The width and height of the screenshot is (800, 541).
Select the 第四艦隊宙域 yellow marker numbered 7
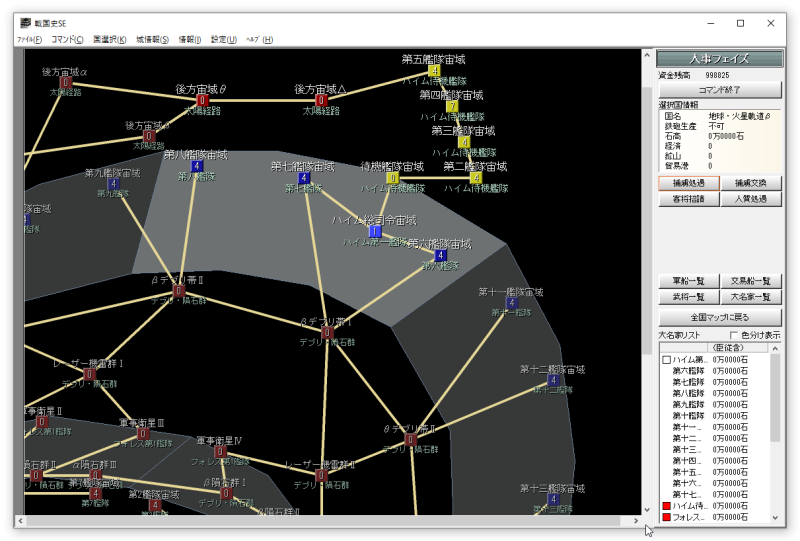click(452, 106)
